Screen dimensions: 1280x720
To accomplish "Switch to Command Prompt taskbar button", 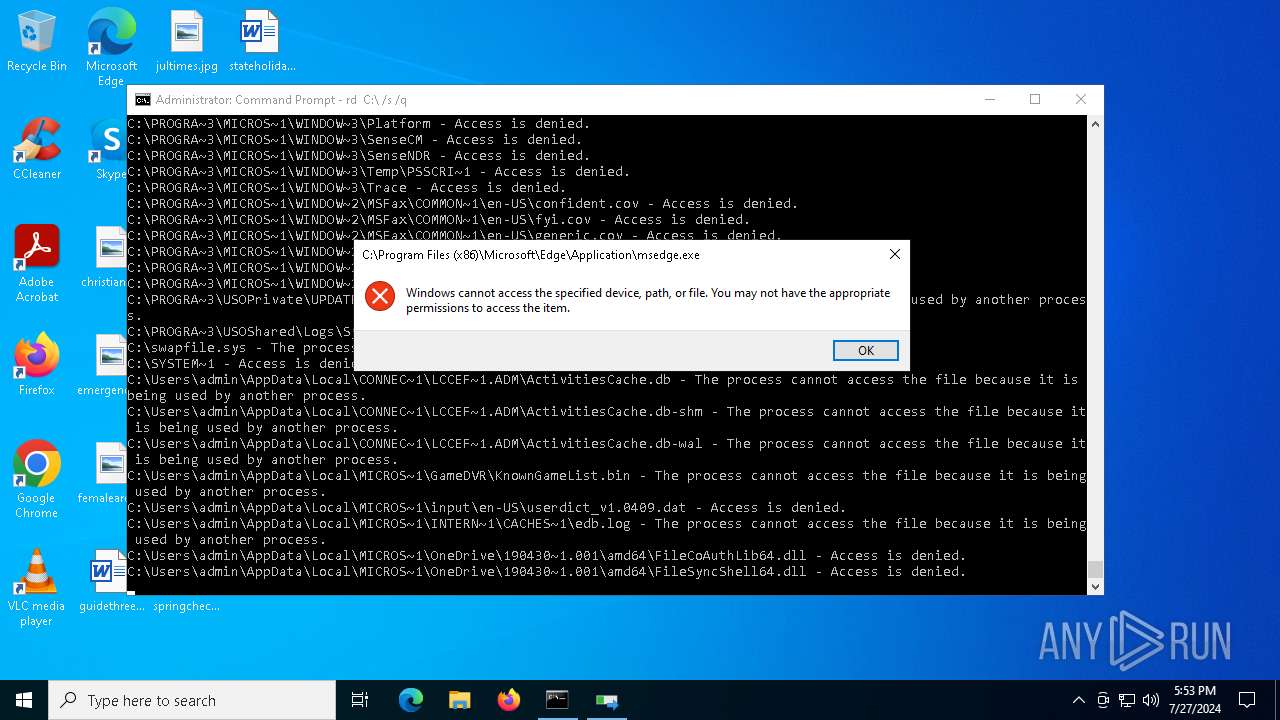I will pos(557,700).
